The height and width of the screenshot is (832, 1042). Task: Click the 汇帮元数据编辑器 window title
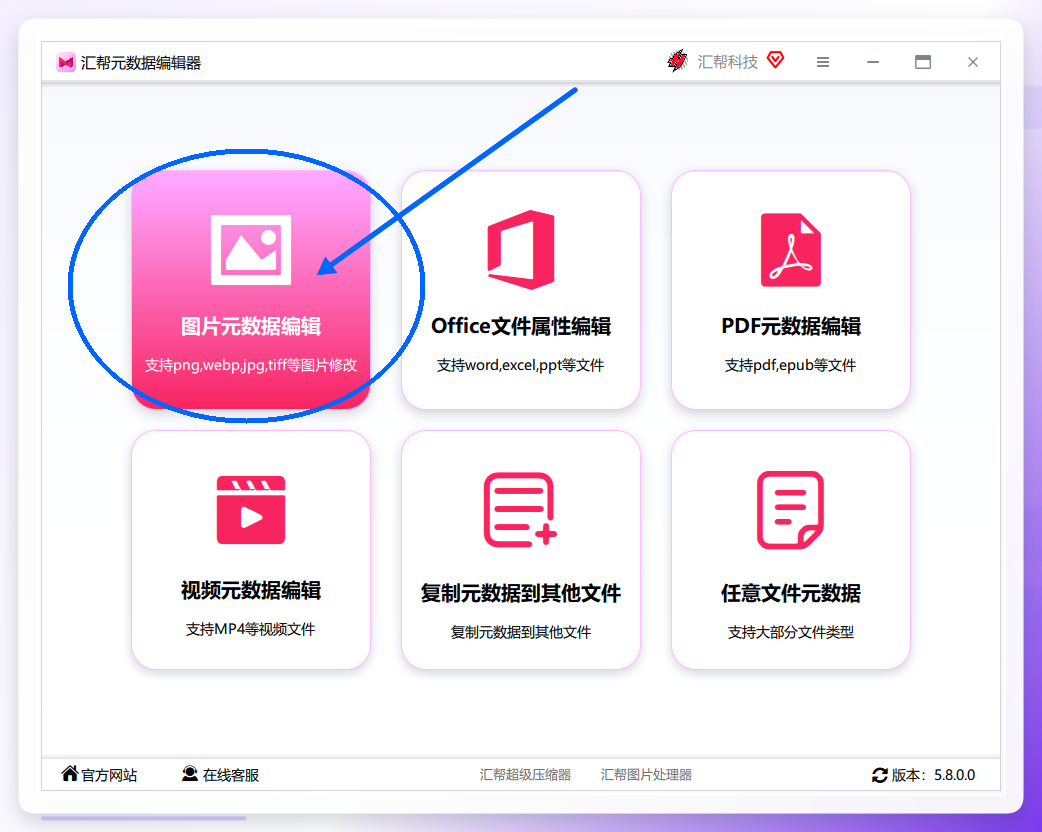click(140, 62)
